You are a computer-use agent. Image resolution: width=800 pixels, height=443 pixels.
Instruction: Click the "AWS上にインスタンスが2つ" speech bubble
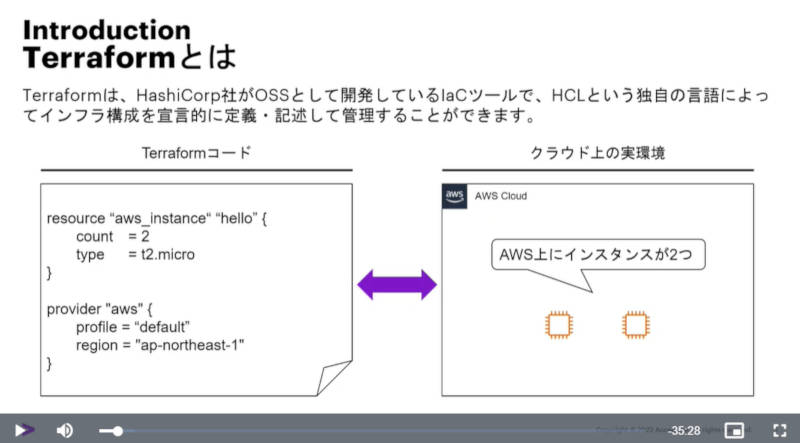(x=598, y=254)
